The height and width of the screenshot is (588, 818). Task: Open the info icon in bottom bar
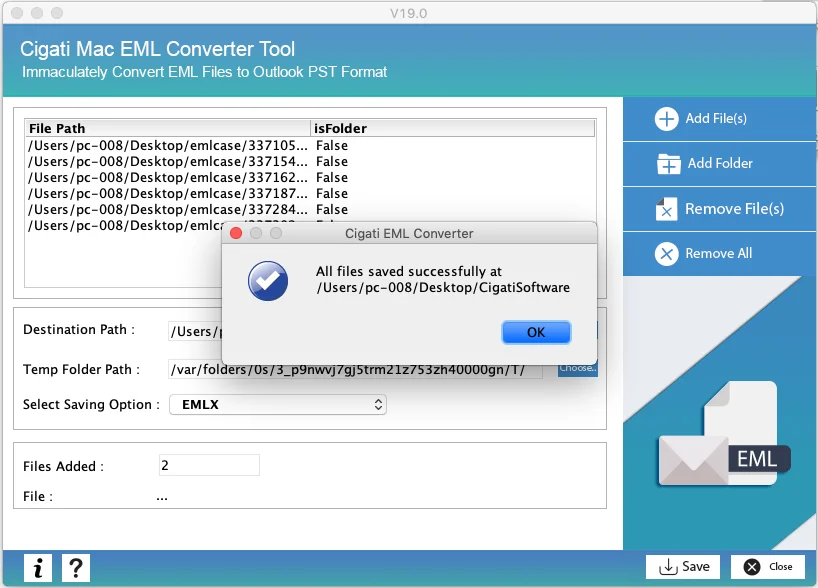click(x=38, y=568)
